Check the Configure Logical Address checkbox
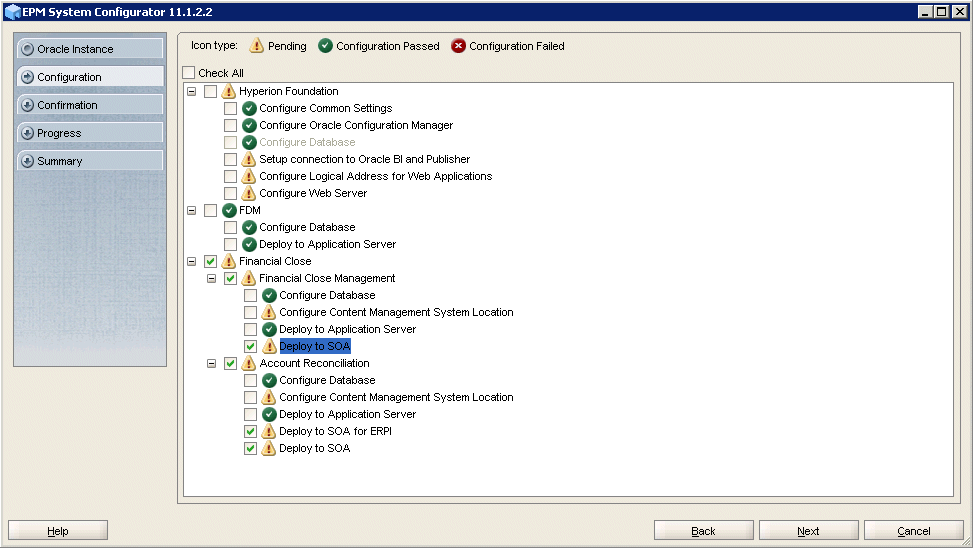The image size is (973, 548). pos(230,176)
